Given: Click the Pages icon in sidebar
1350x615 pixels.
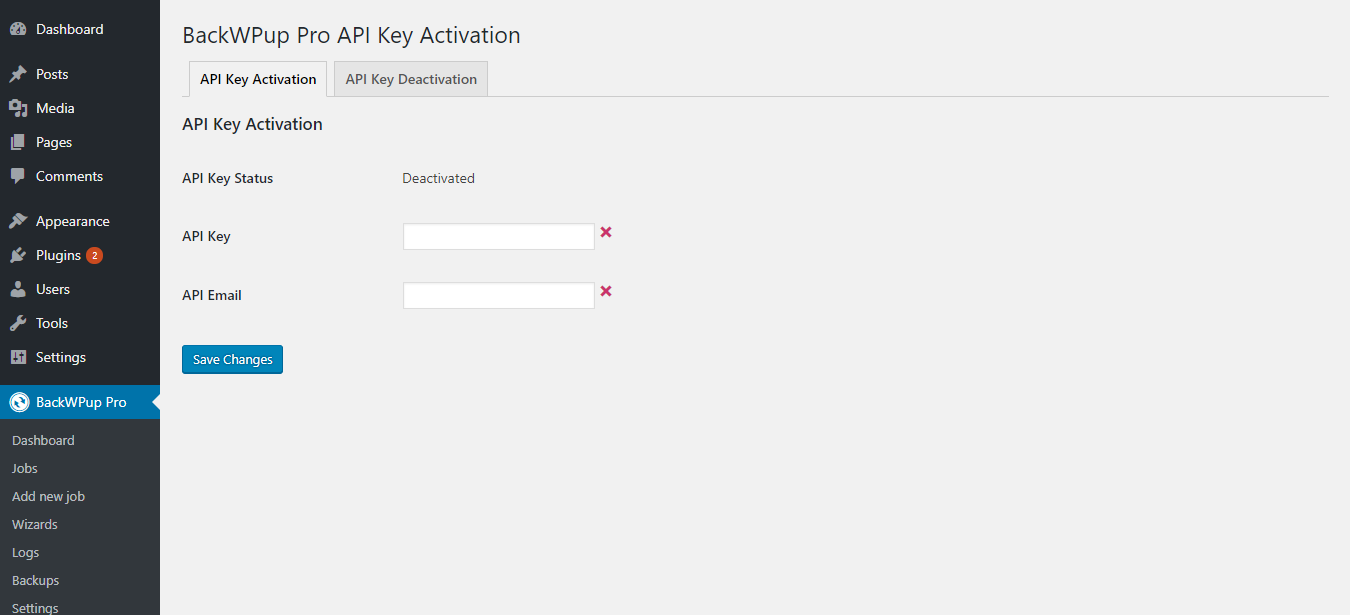Looking at the screenshot, I should pyautogui.click(x=18, y=142).
